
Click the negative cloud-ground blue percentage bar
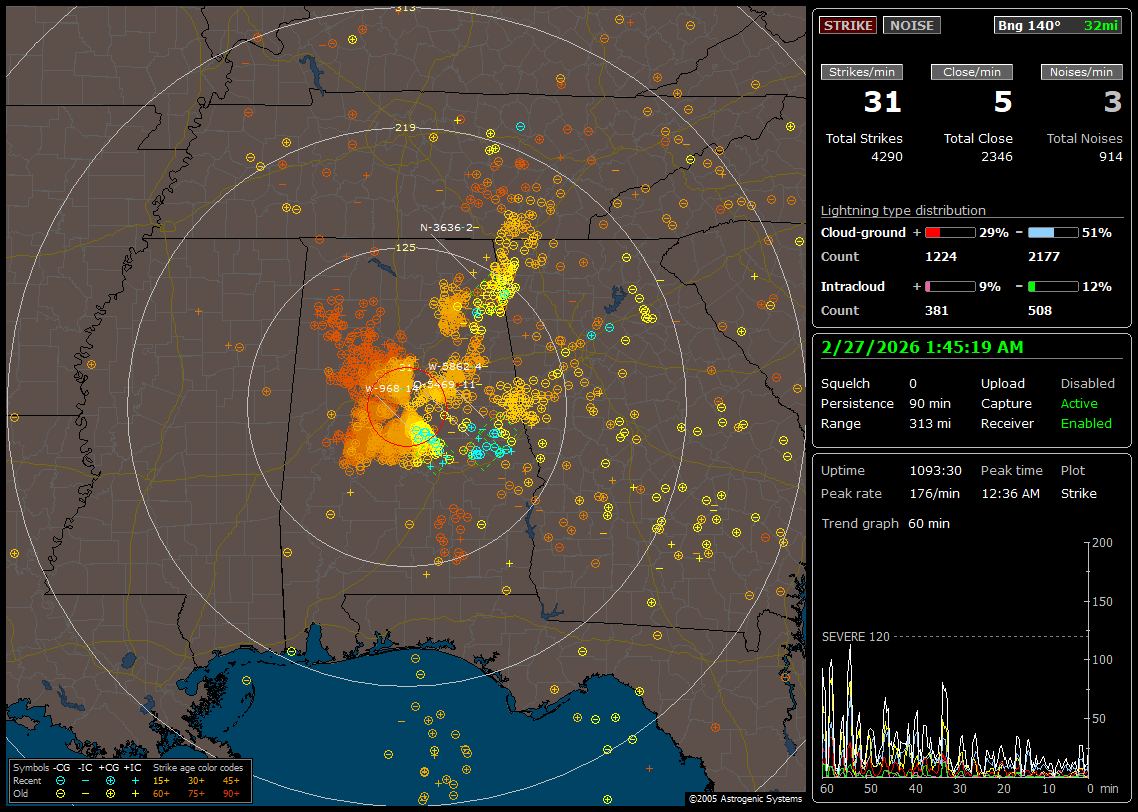(x=1053, y=232)
